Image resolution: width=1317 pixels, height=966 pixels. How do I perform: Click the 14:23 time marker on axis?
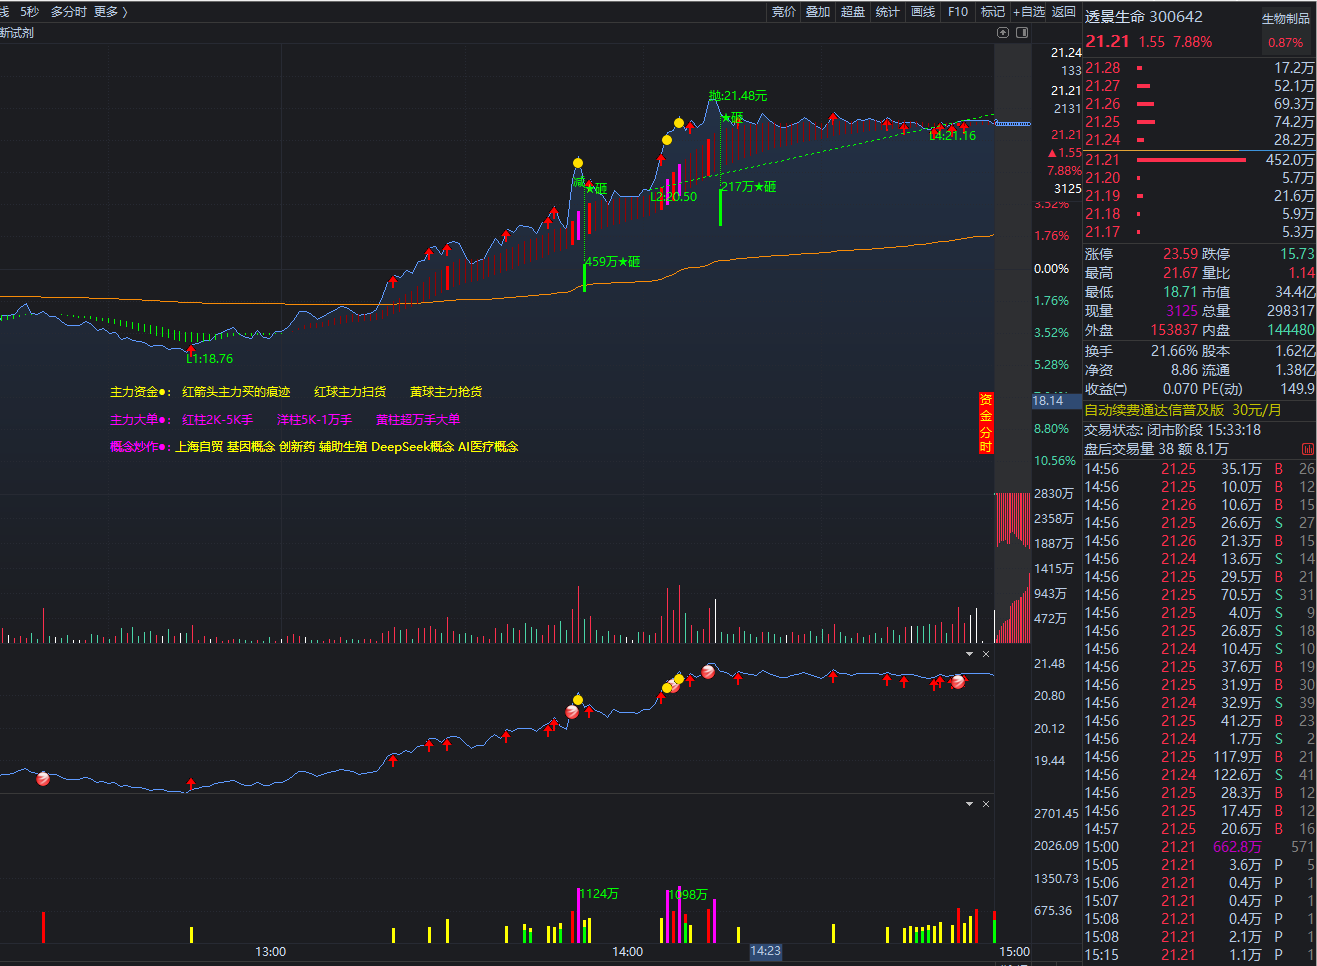765,951
